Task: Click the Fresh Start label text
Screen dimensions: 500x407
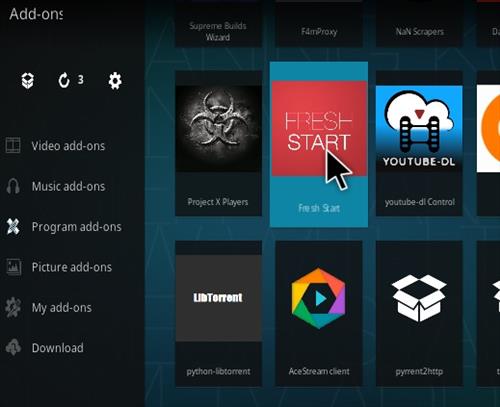Action: coord(319,208)
